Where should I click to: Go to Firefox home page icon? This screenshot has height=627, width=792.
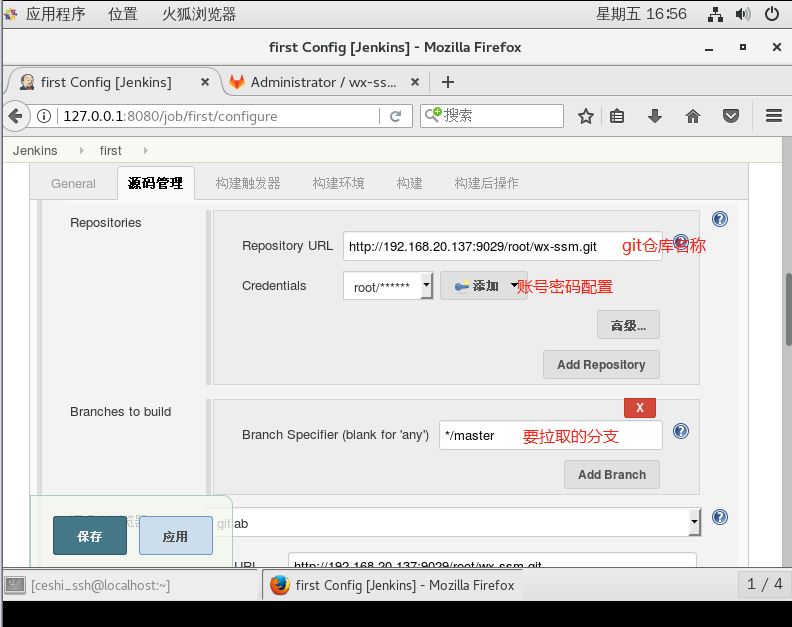pyautogui.click(x=693, y=116)
